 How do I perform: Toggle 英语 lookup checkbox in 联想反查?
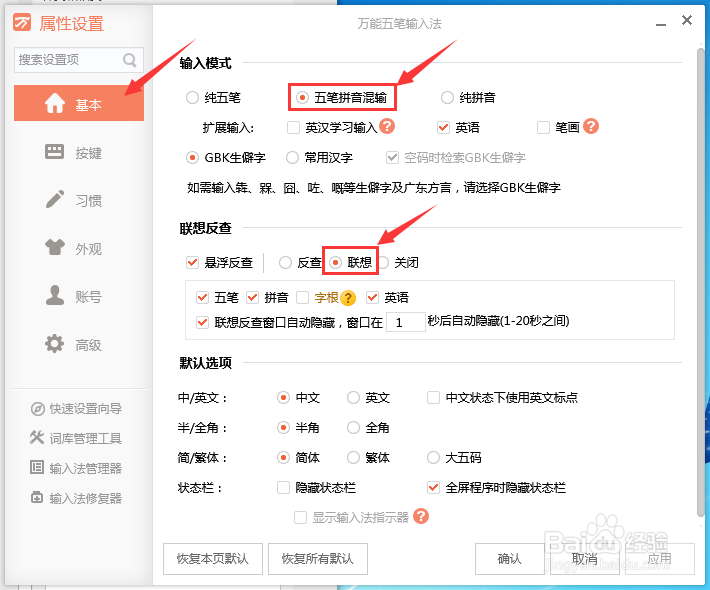(373, 297)
